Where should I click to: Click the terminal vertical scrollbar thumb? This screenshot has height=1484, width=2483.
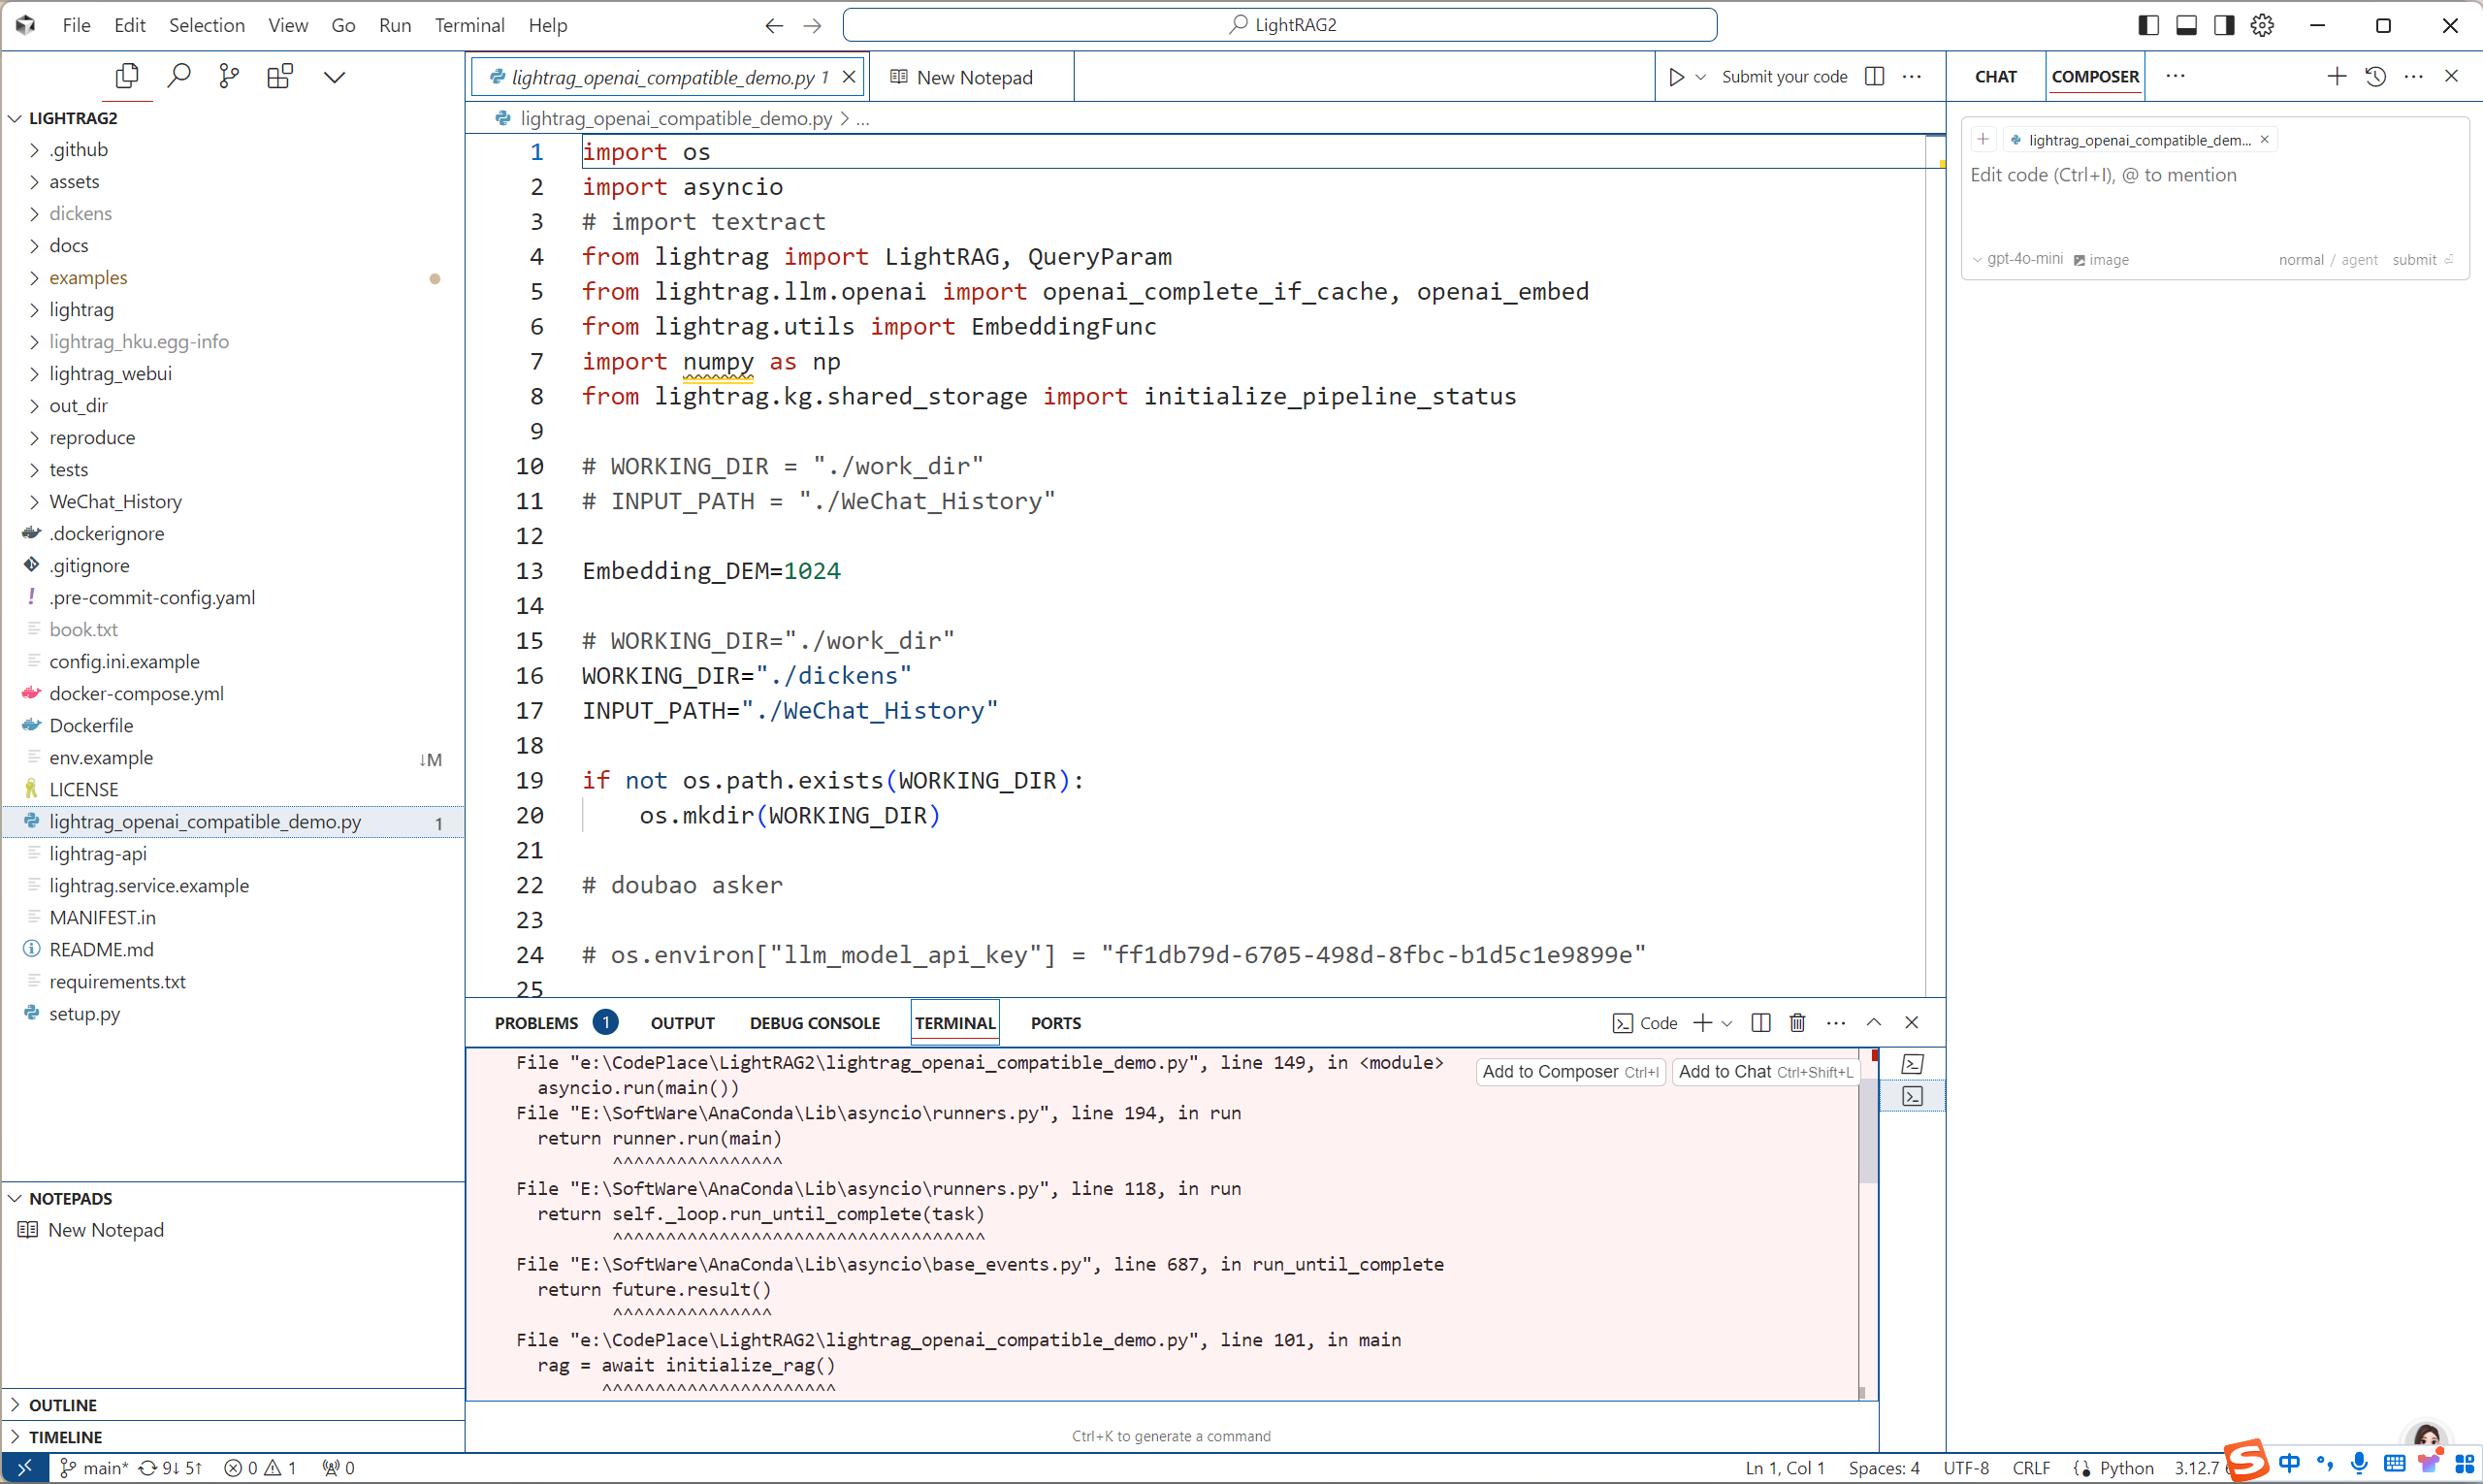[1867, 1130]
